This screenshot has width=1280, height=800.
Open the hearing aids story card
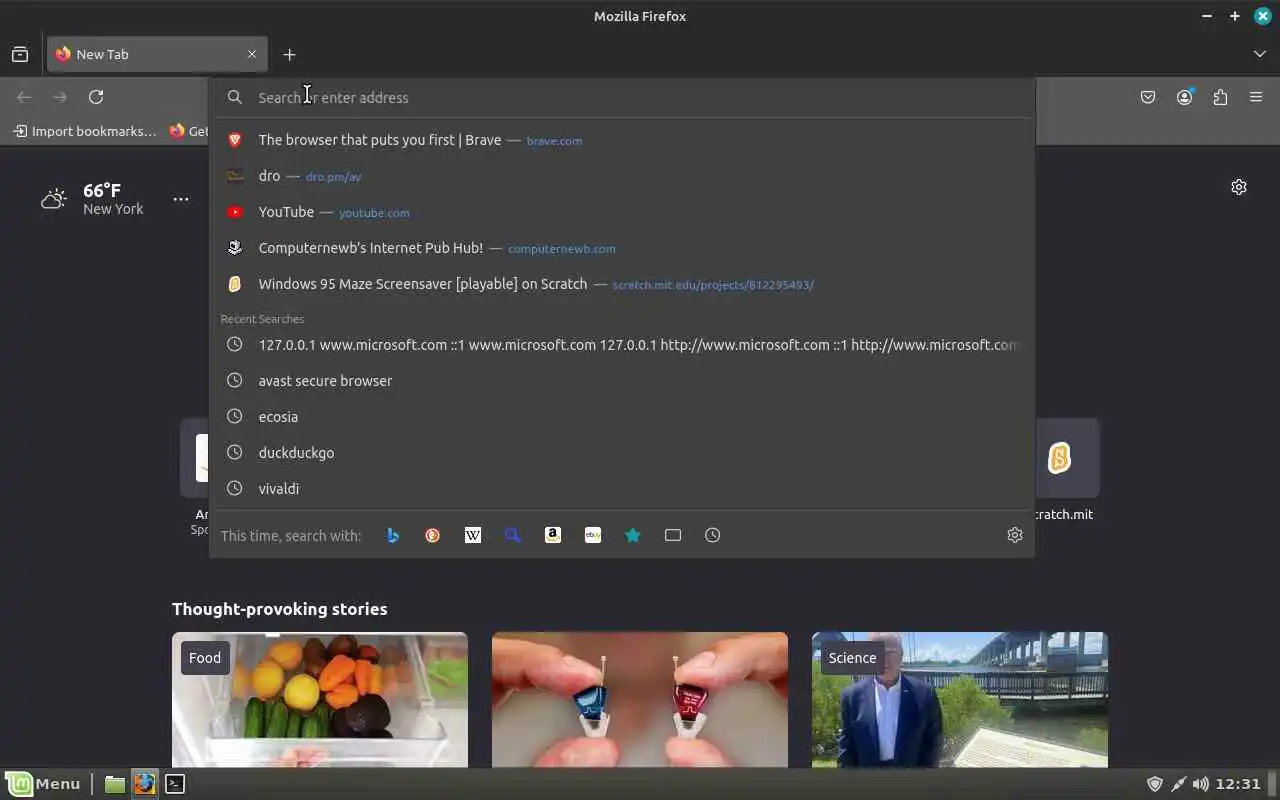point(640,700)
